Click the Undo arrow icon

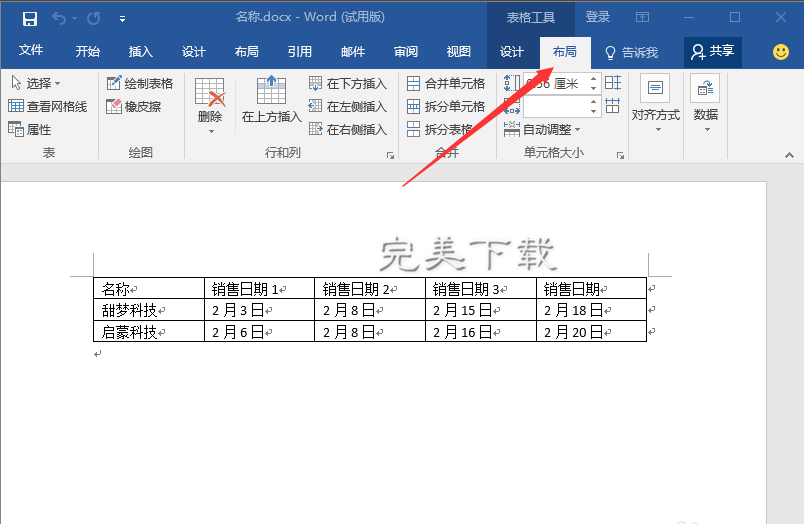click(59, 19)
